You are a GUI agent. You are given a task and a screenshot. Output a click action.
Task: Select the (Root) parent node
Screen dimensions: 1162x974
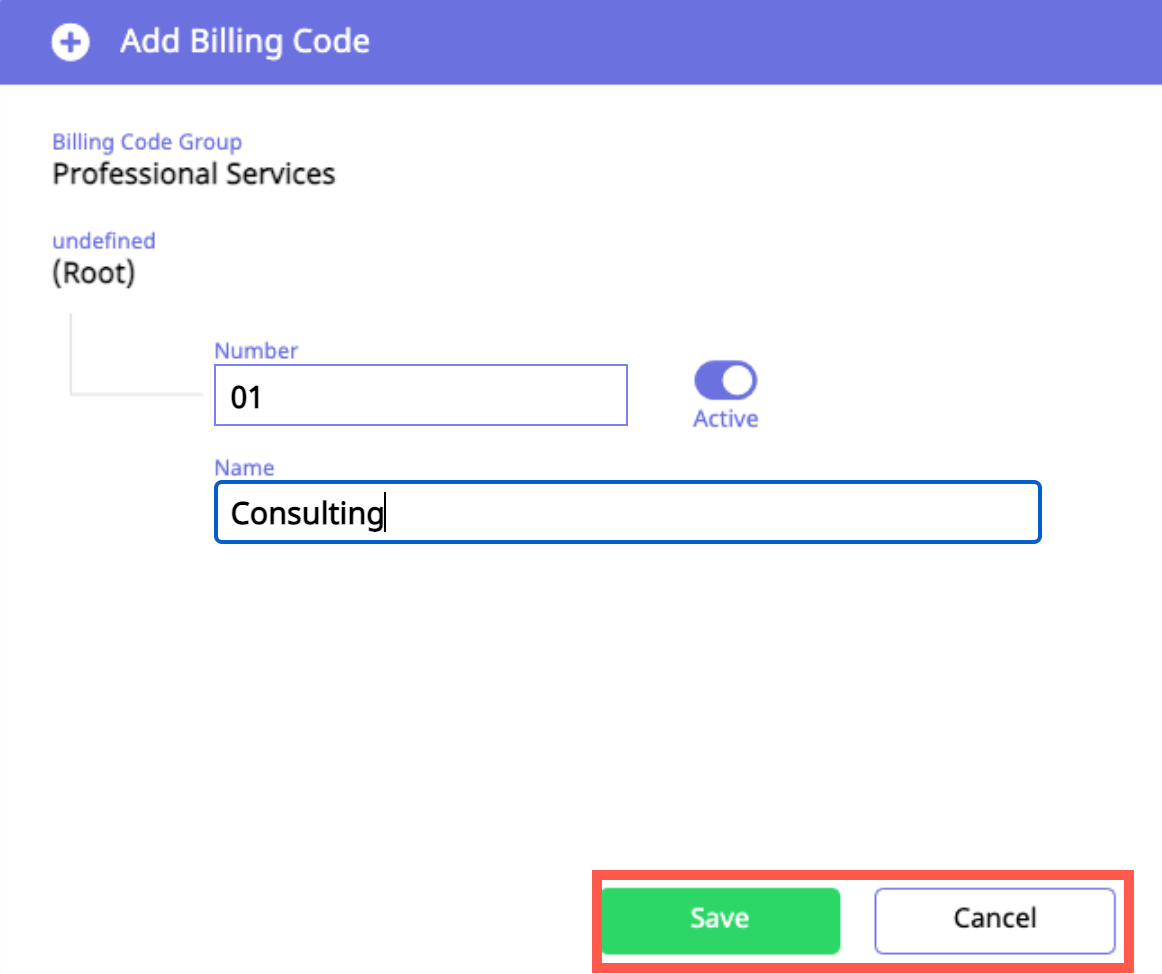tap(93, 274)
